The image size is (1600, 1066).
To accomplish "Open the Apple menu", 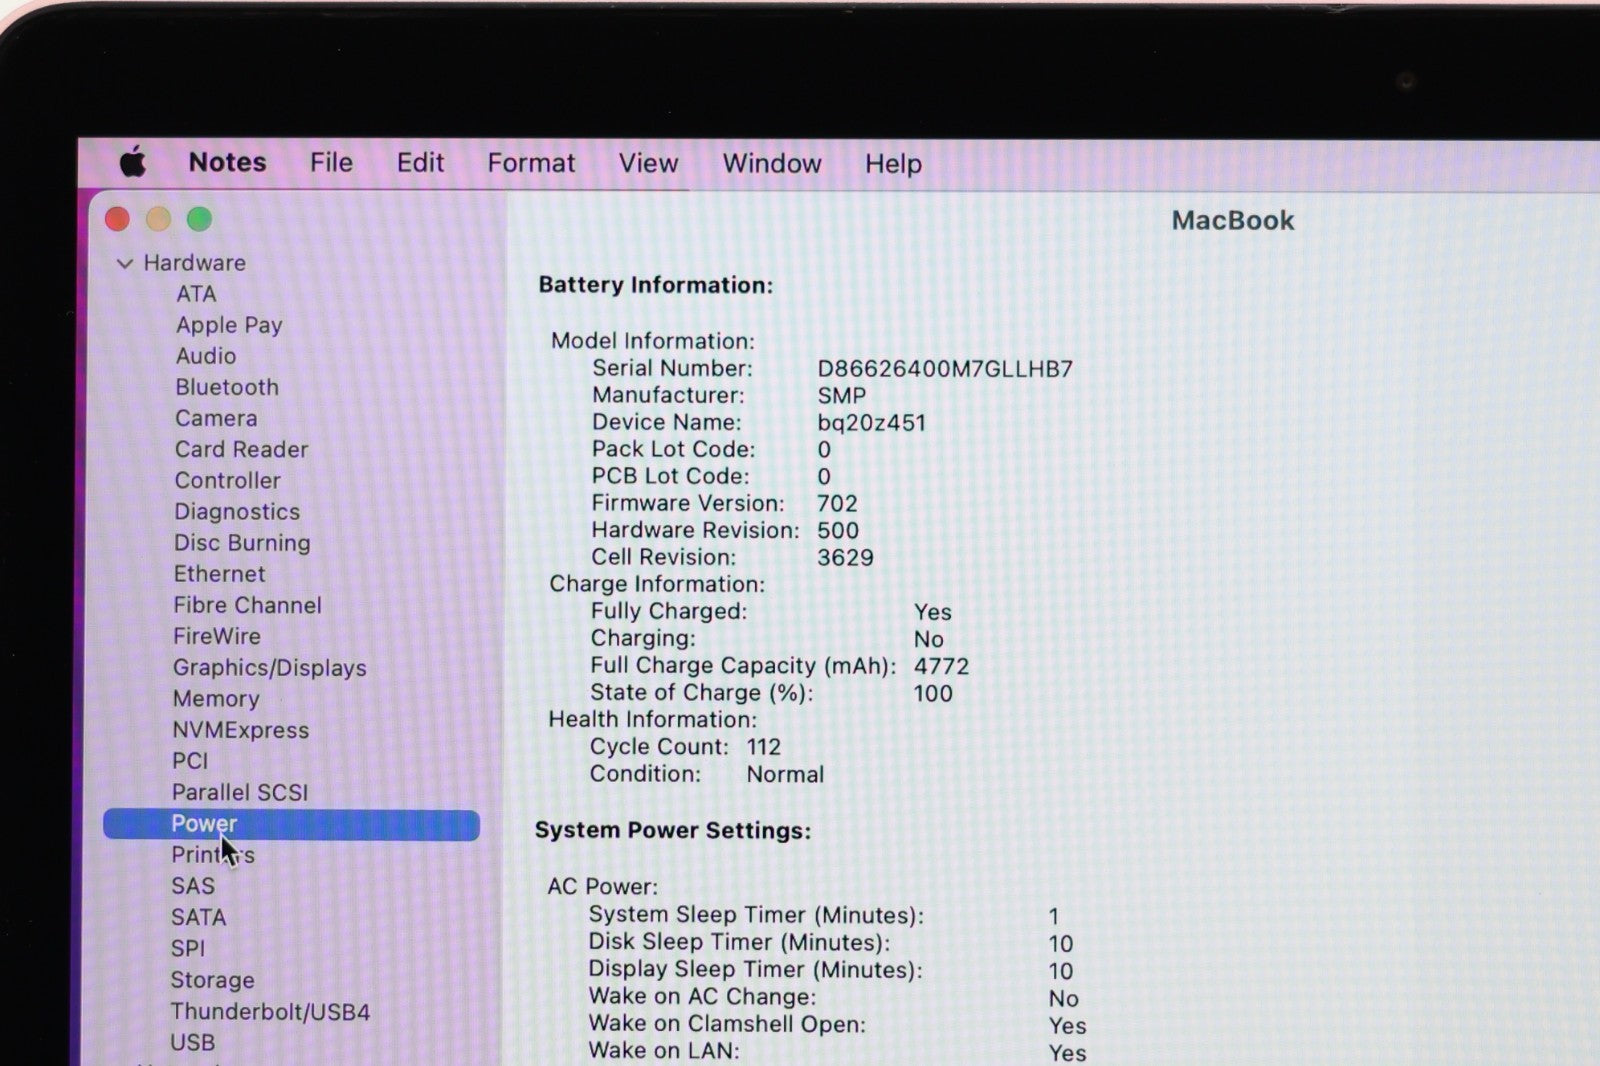I will click(133, 162).
